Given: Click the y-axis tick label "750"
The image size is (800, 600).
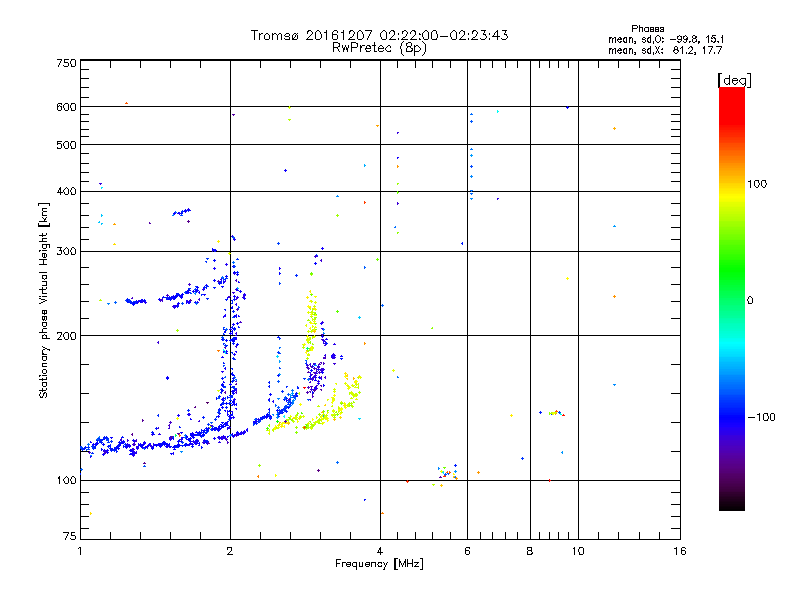Looking at the screenshot, I should (x=66, y=63).
